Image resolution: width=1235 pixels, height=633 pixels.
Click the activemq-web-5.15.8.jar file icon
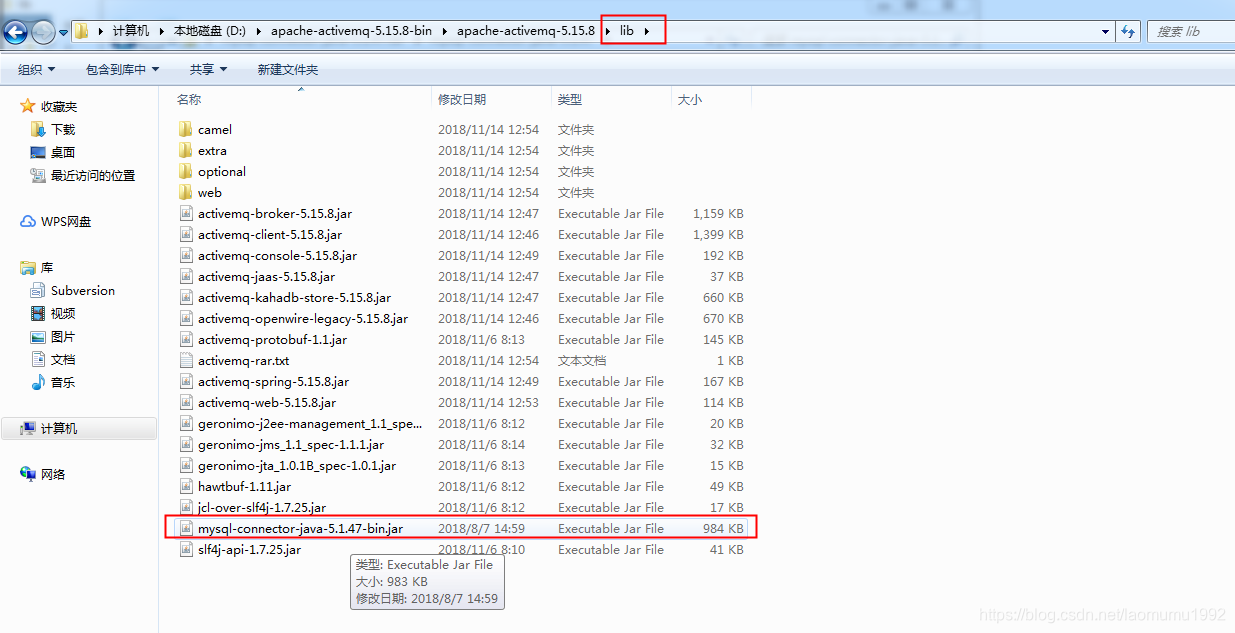186,402
